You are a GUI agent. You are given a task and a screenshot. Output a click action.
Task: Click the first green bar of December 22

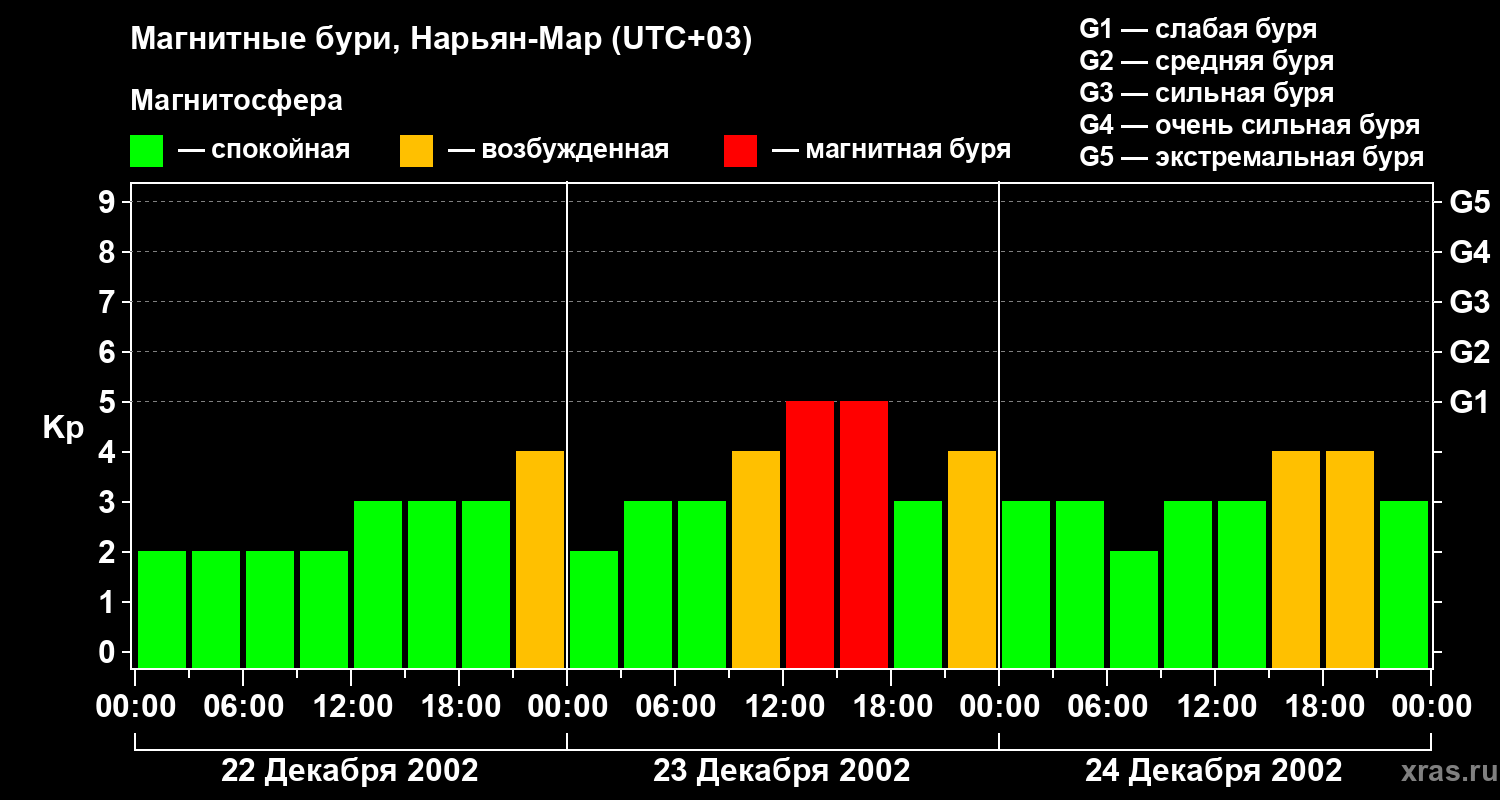[162, 609]
